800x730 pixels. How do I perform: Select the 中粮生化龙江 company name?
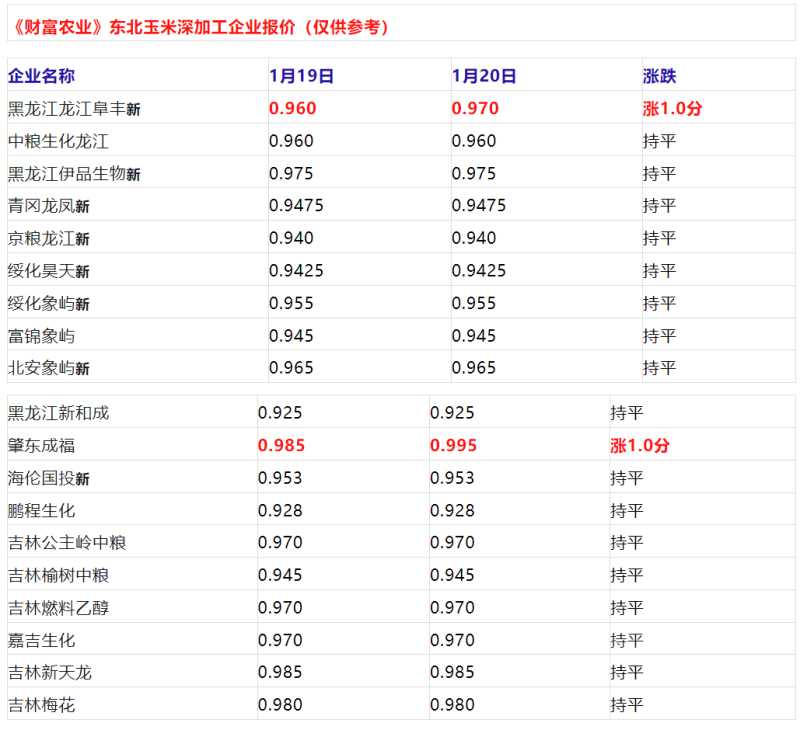[58, 141]
